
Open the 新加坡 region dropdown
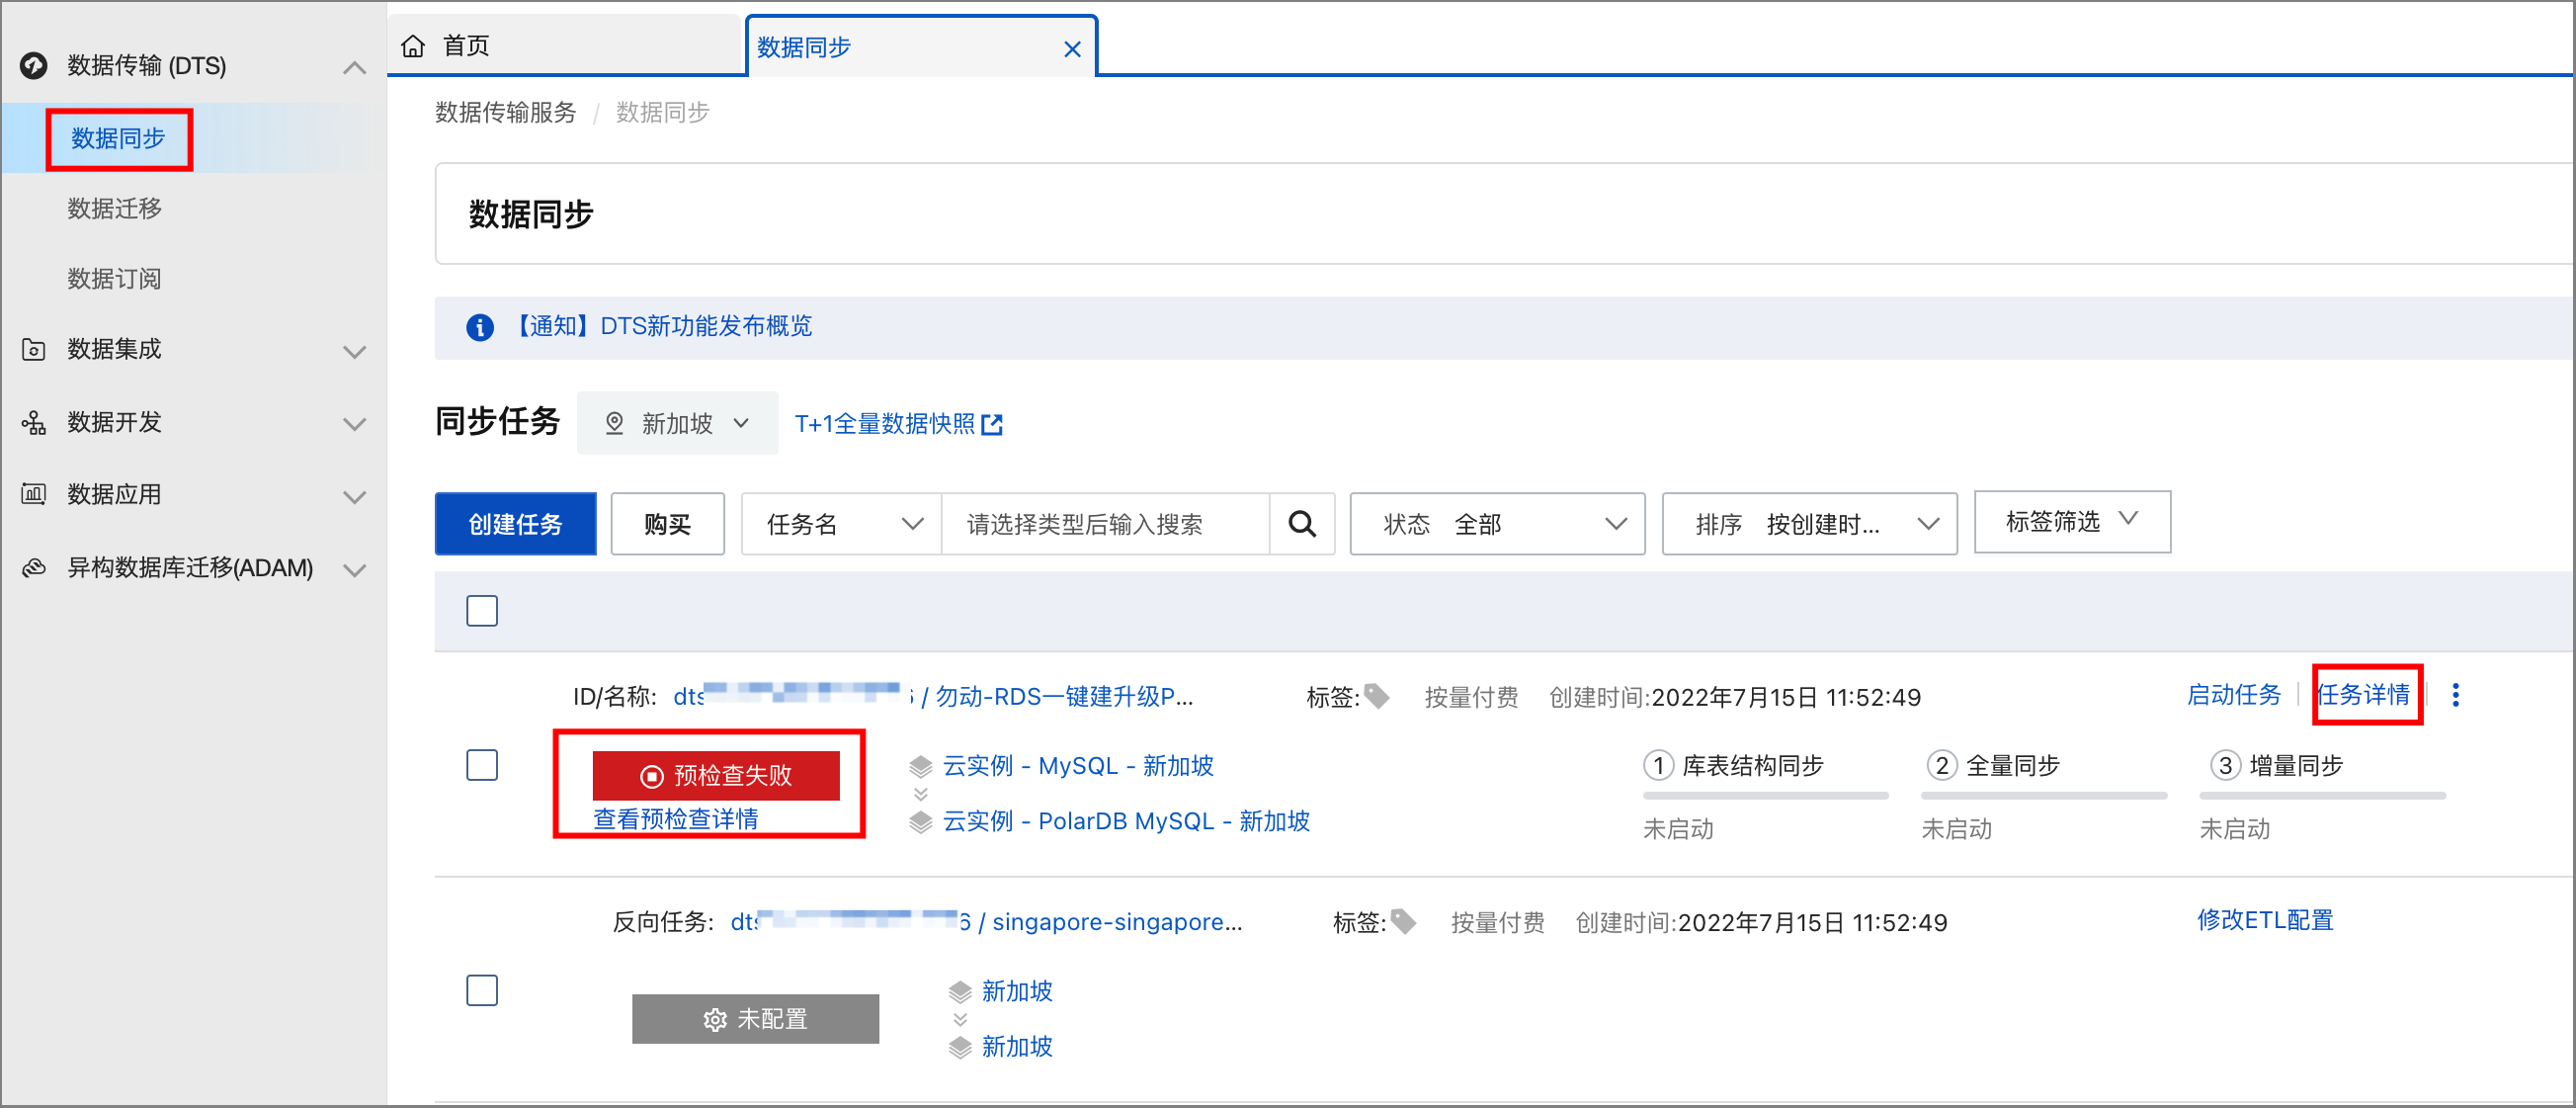677,423
